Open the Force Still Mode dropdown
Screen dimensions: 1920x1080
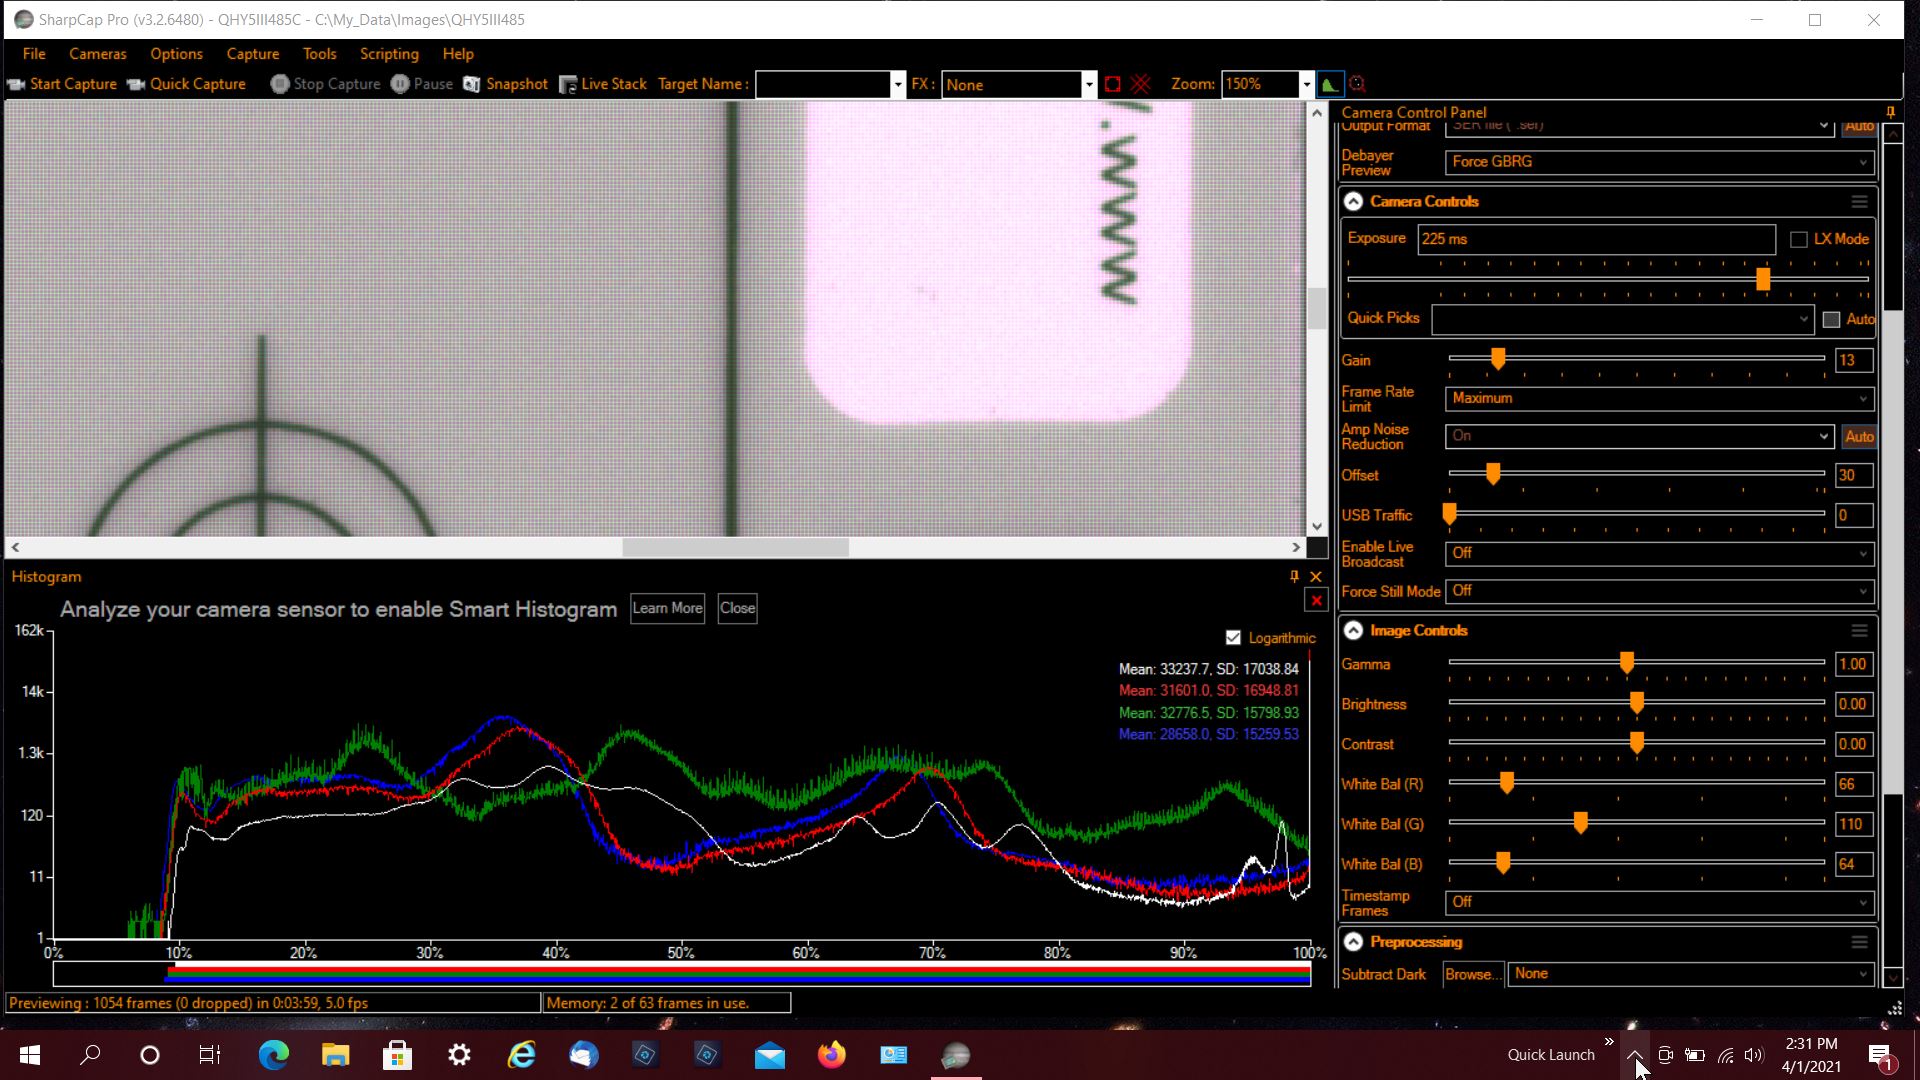[1659, 591]
